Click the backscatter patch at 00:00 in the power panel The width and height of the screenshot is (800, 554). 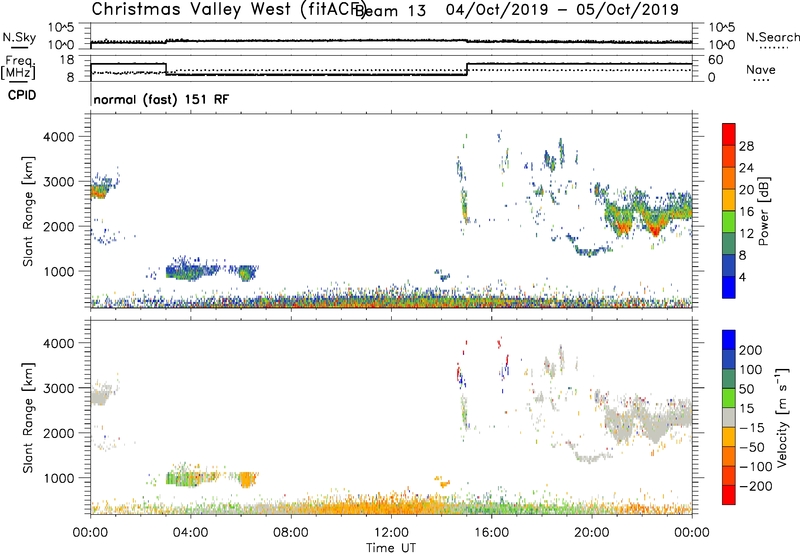99,191
